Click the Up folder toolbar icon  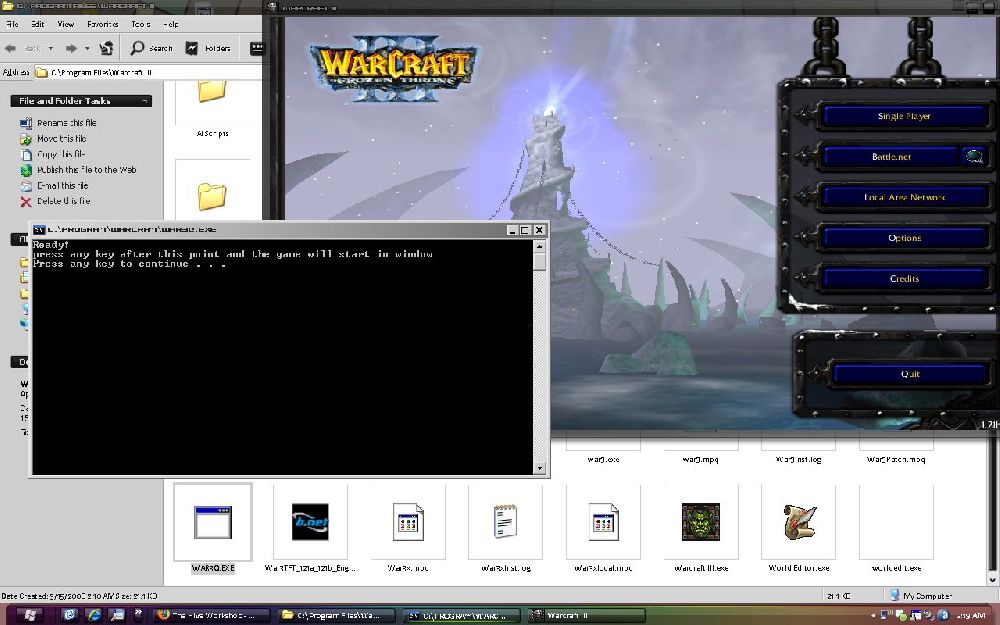click(x=107, y=48)
